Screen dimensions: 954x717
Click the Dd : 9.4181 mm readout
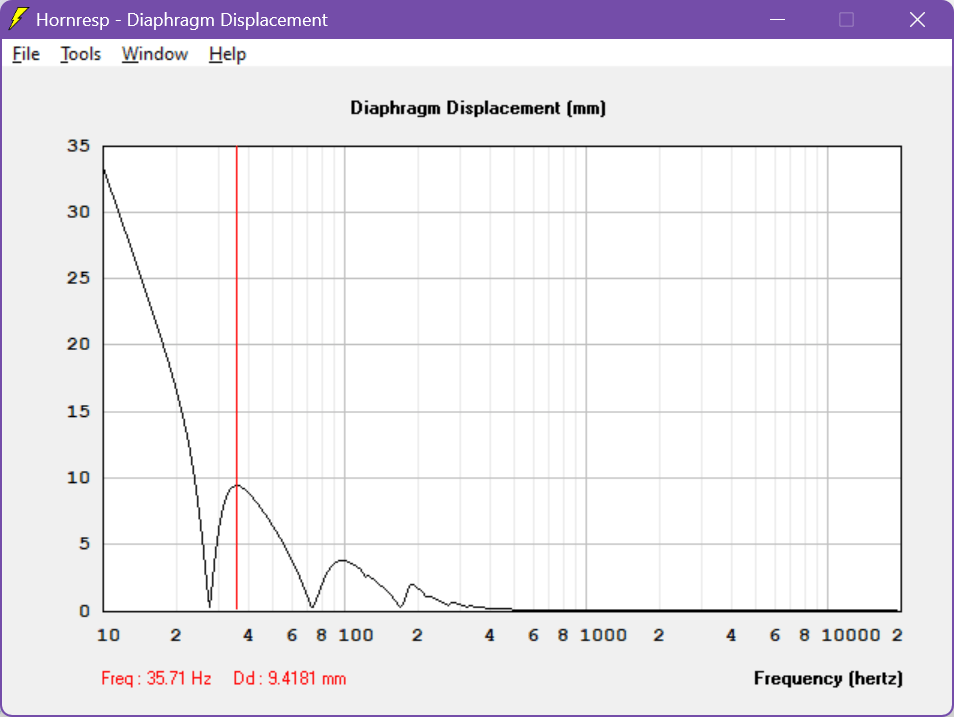[x=290, y=678]
